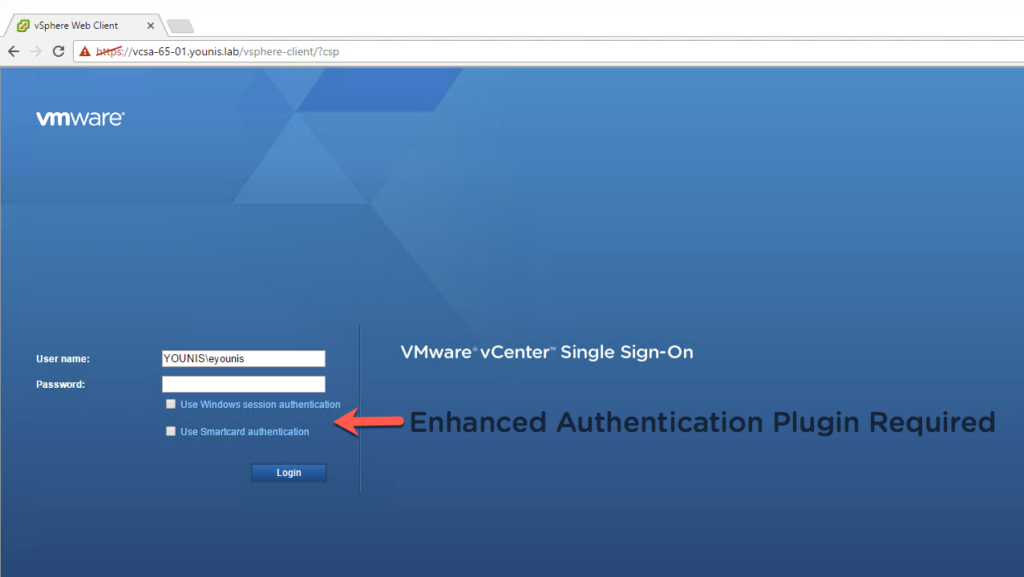
Task: Click the vmware logo
Action: click(x=80, y=118)
